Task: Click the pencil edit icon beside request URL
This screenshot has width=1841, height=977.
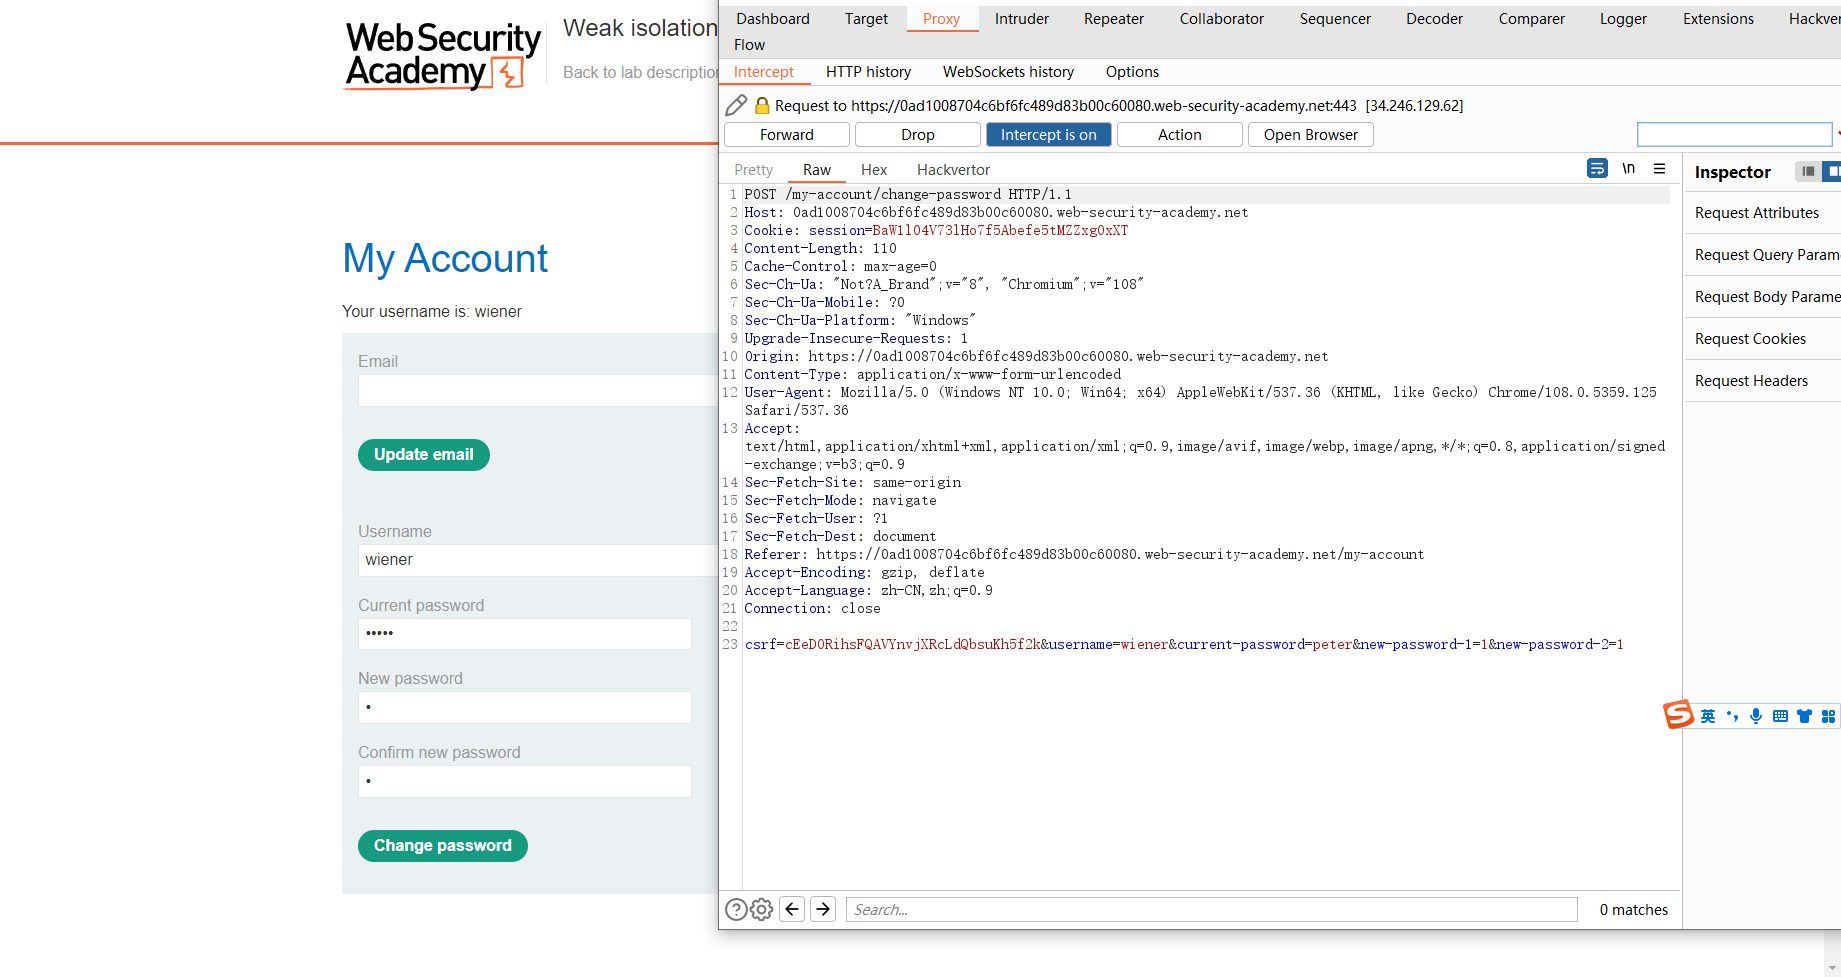Action: point(736,105)
